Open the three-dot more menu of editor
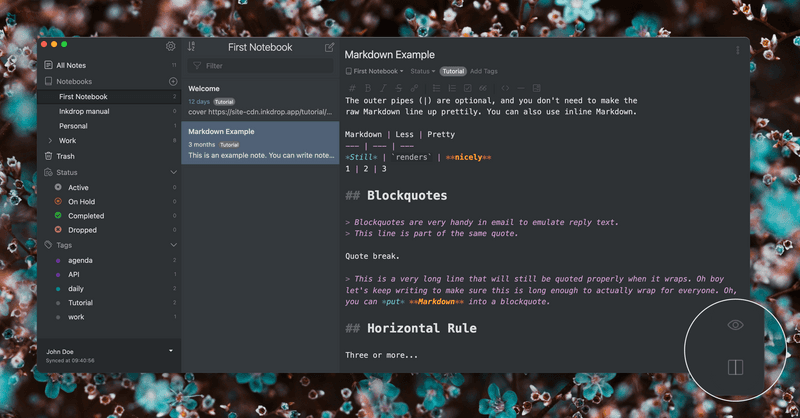 point(738,50)
